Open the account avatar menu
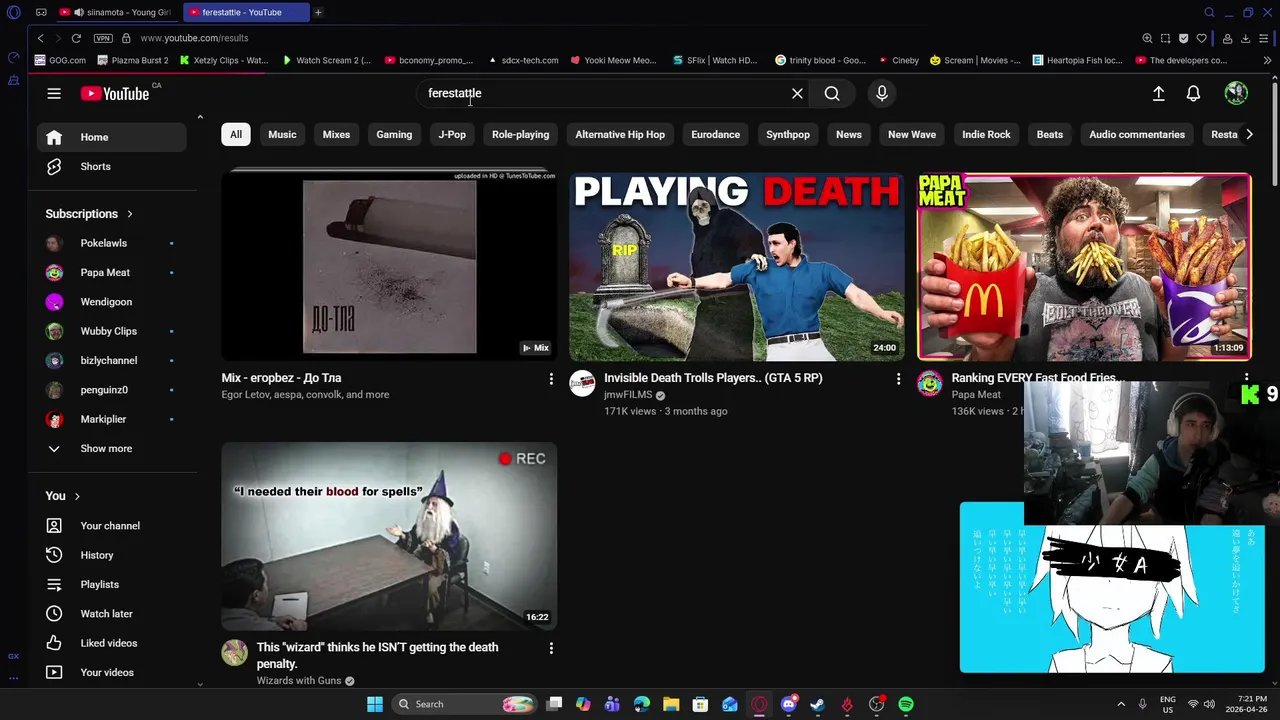1280x720 pixels. 1236,93
